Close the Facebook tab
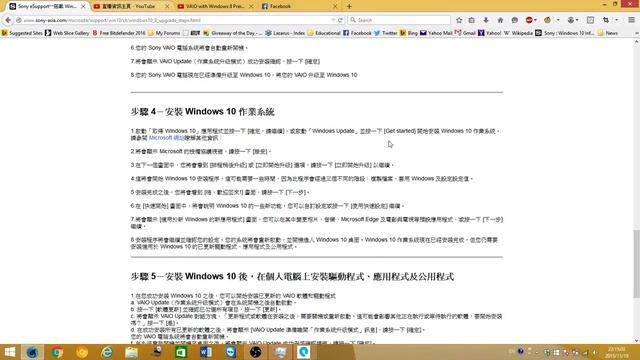 pyautogui.click(x=335, y=7)
